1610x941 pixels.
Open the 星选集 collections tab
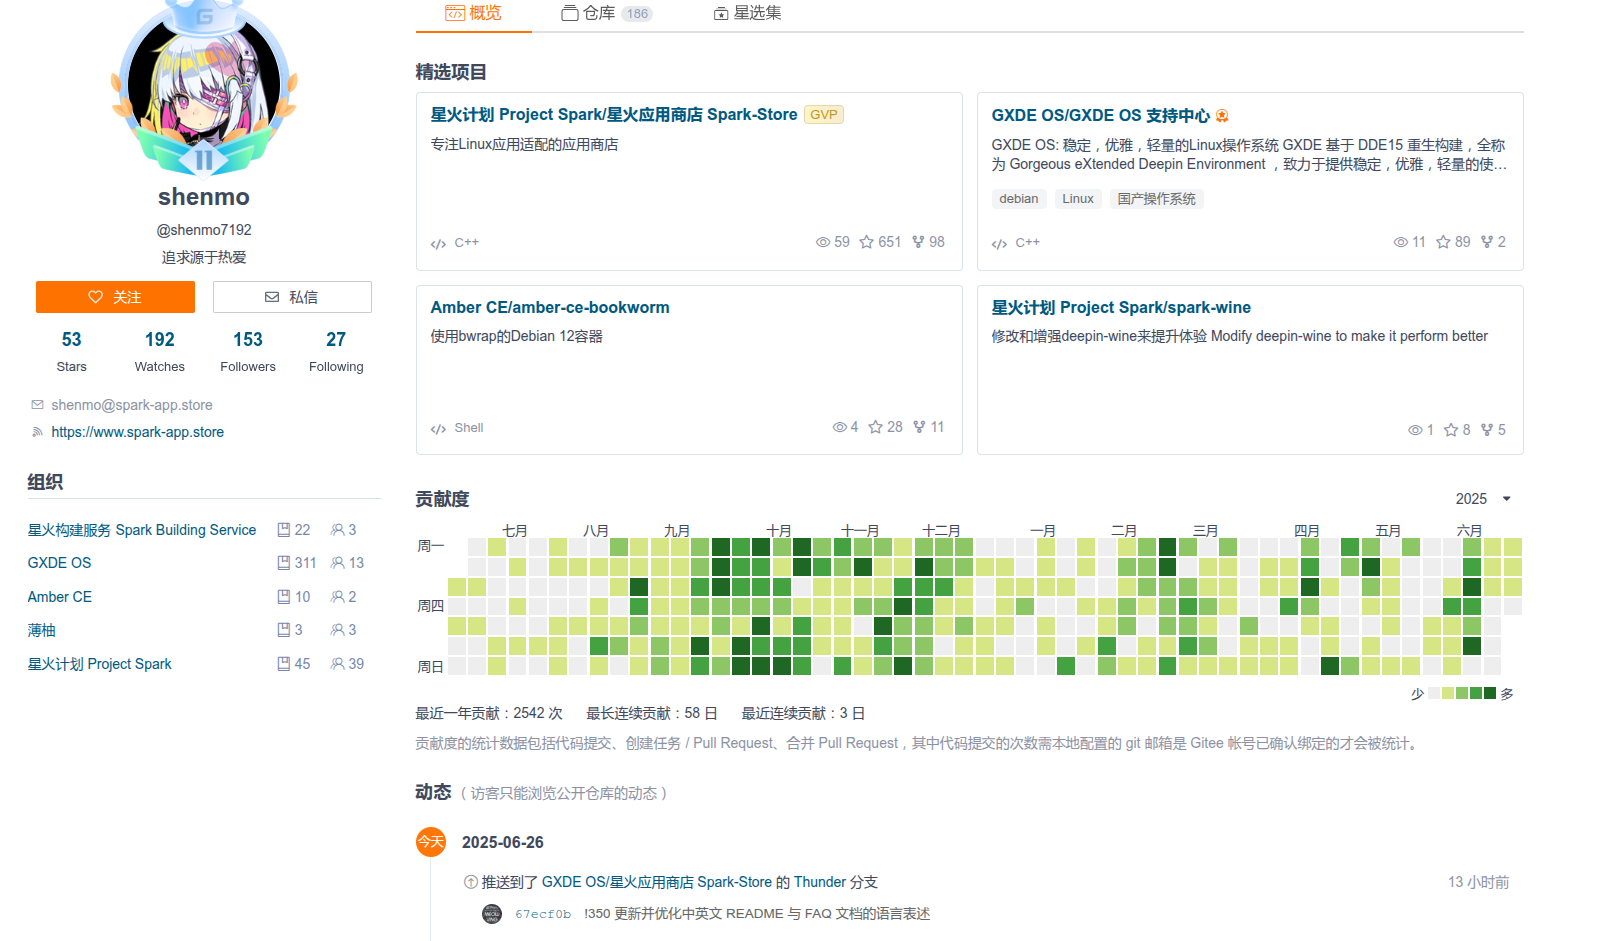pyautogui.click(x=747, y=13)
